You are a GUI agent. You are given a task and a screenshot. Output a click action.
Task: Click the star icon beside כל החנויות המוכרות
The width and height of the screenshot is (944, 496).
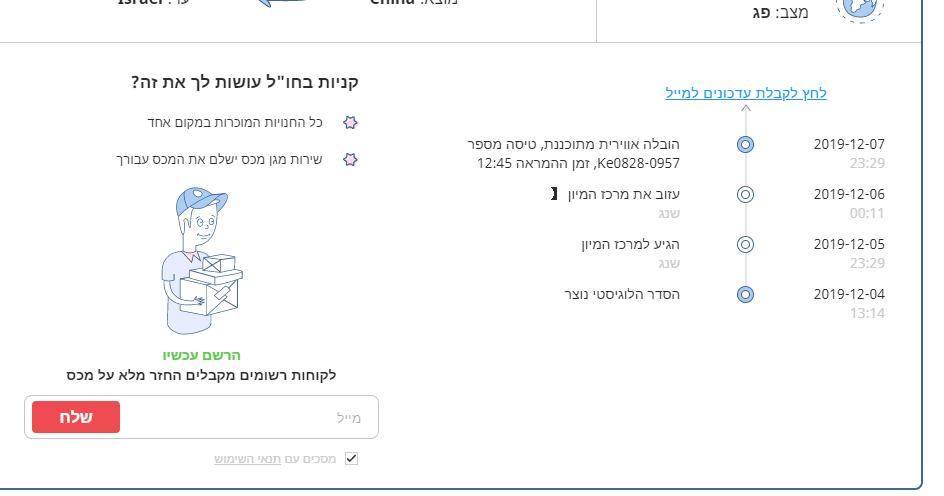[350, 122]
